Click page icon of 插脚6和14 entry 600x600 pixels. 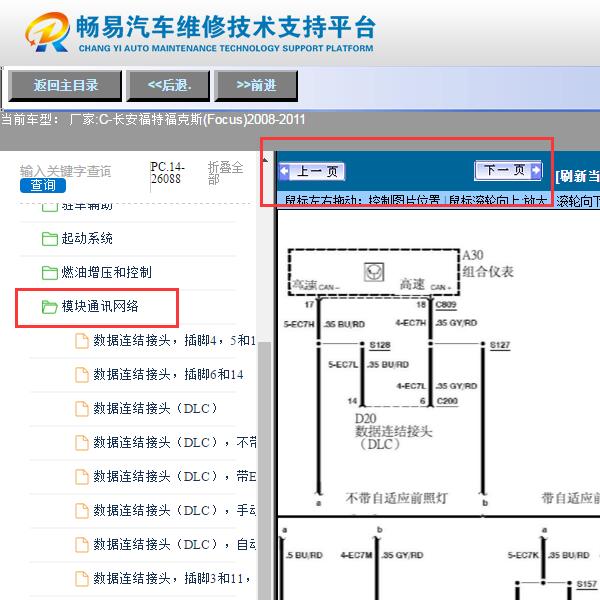point(82,375)
